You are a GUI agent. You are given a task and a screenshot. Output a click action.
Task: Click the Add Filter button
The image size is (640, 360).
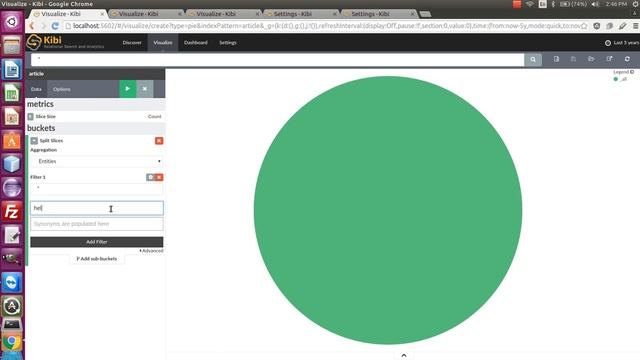(x=97, y=242)
